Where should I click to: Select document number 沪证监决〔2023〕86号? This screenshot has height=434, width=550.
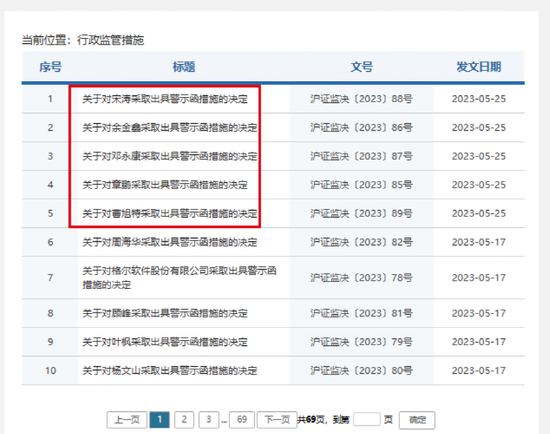[361, 128]
